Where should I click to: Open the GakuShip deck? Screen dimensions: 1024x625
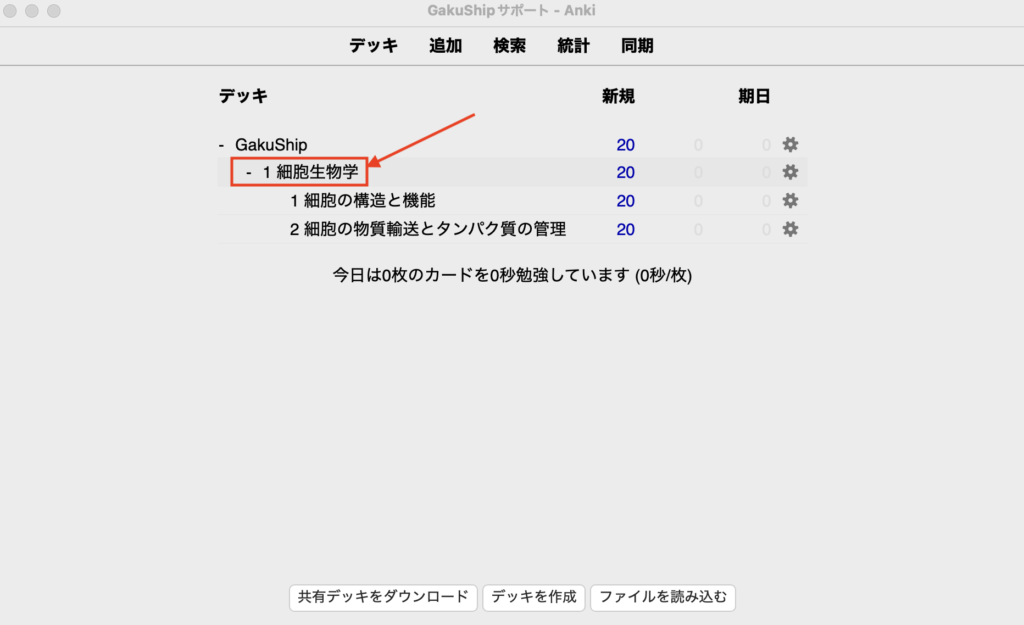click(272, 145)
